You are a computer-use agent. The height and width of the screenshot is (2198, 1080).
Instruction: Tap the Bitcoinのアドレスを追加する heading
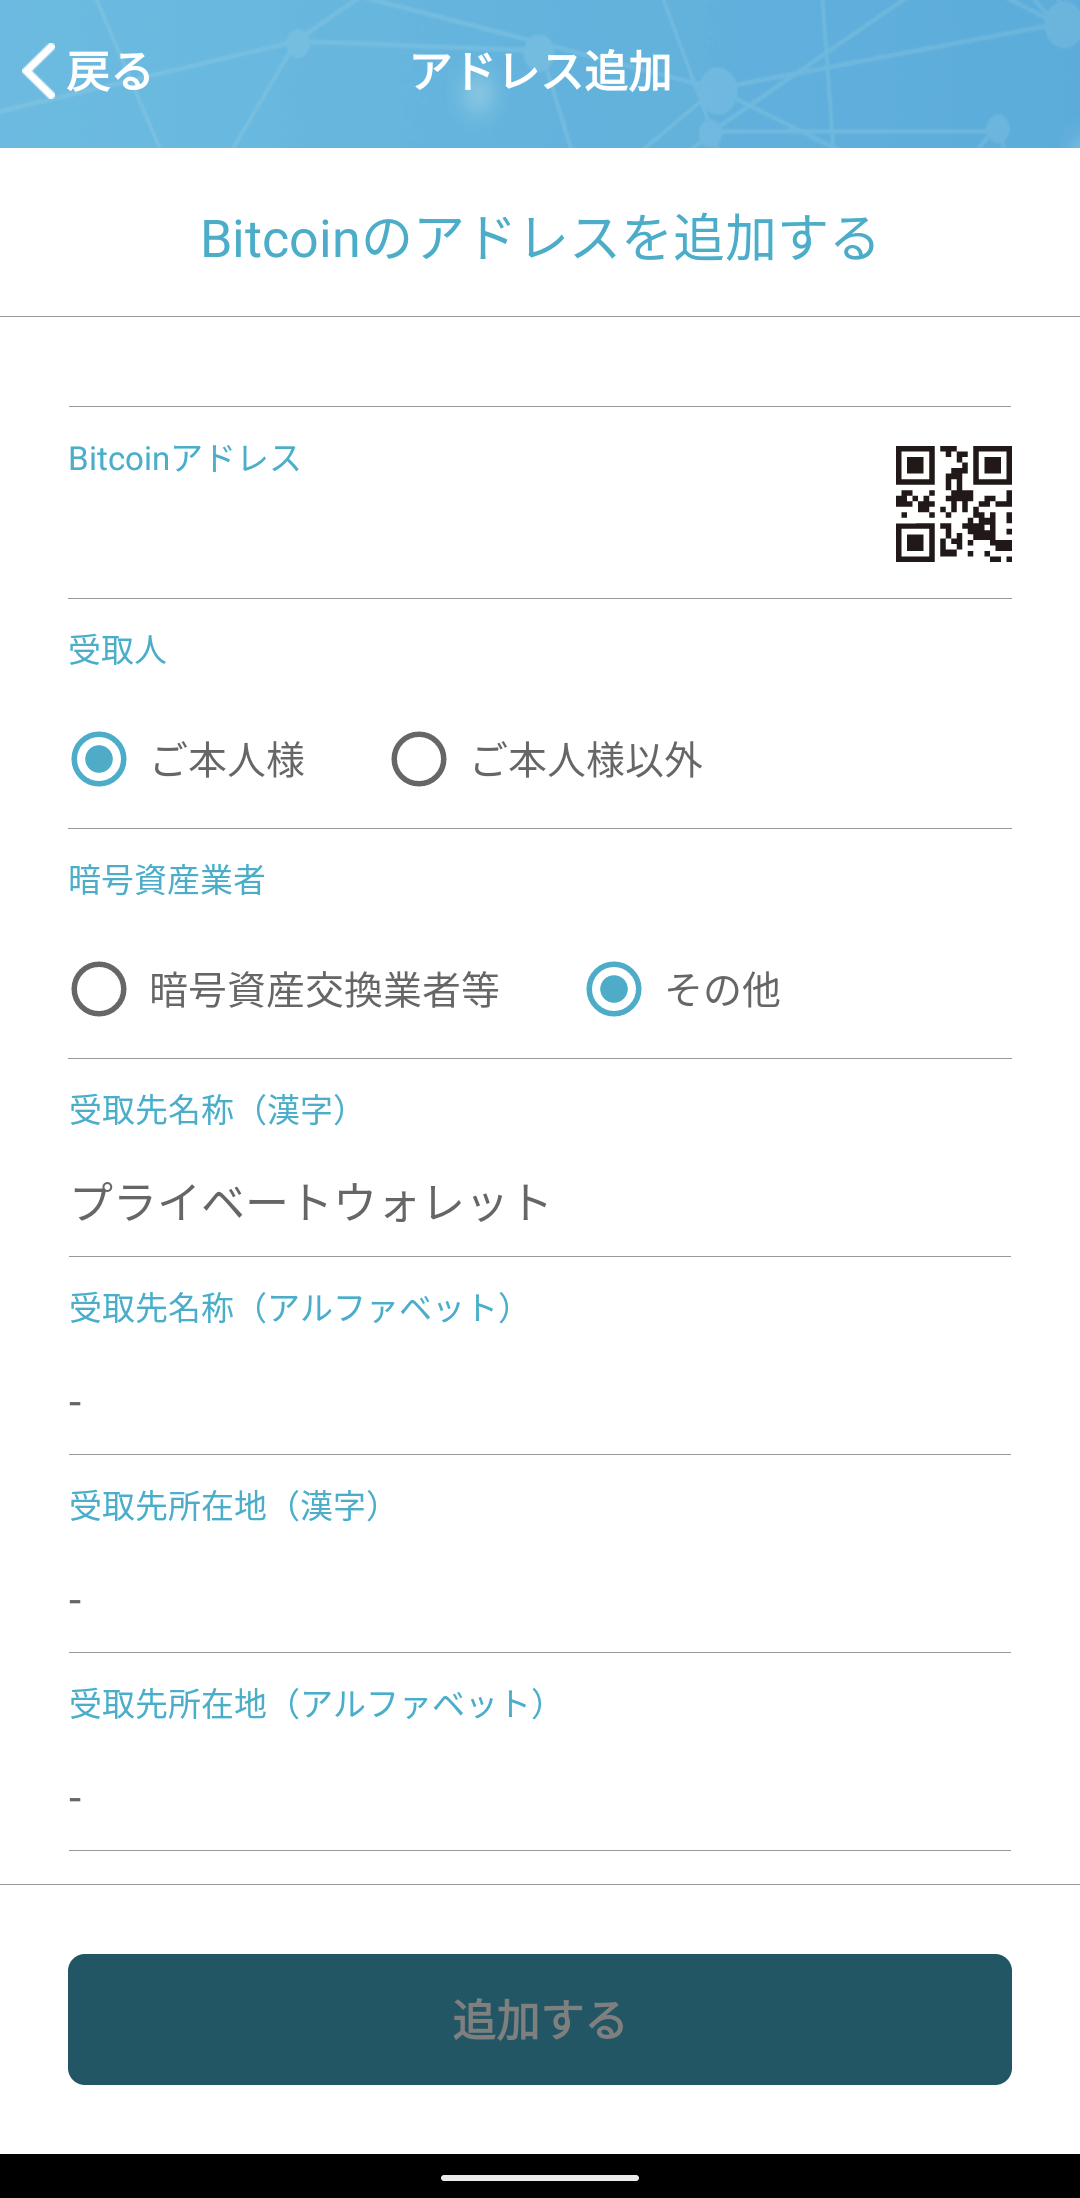540,239
